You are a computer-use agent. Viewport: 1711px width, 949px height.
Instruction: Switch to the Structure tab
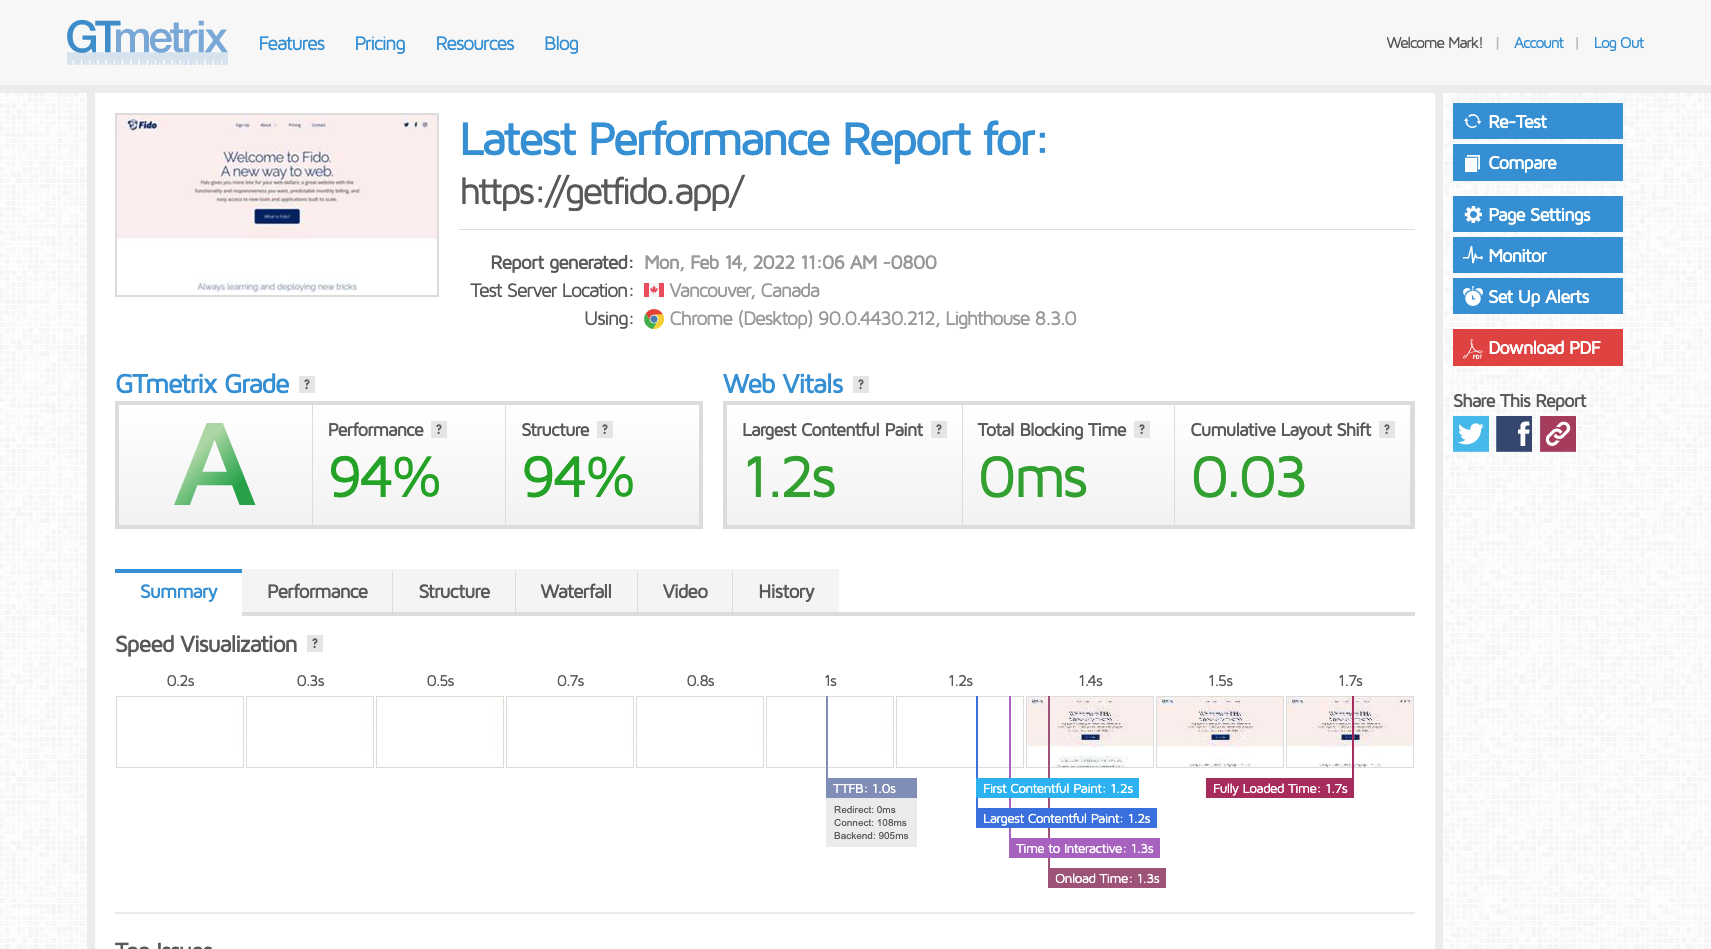click(454, 591)
